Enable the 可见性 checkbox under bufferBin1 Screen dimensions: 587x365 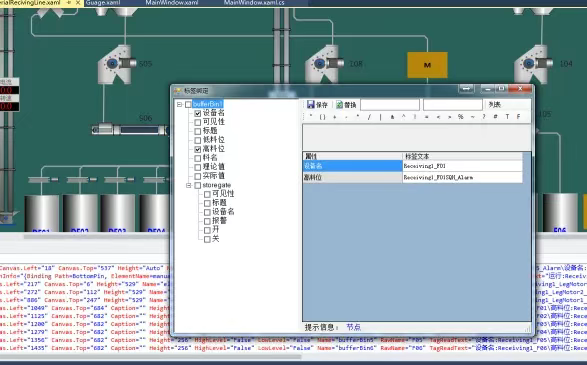pos(198,122)
